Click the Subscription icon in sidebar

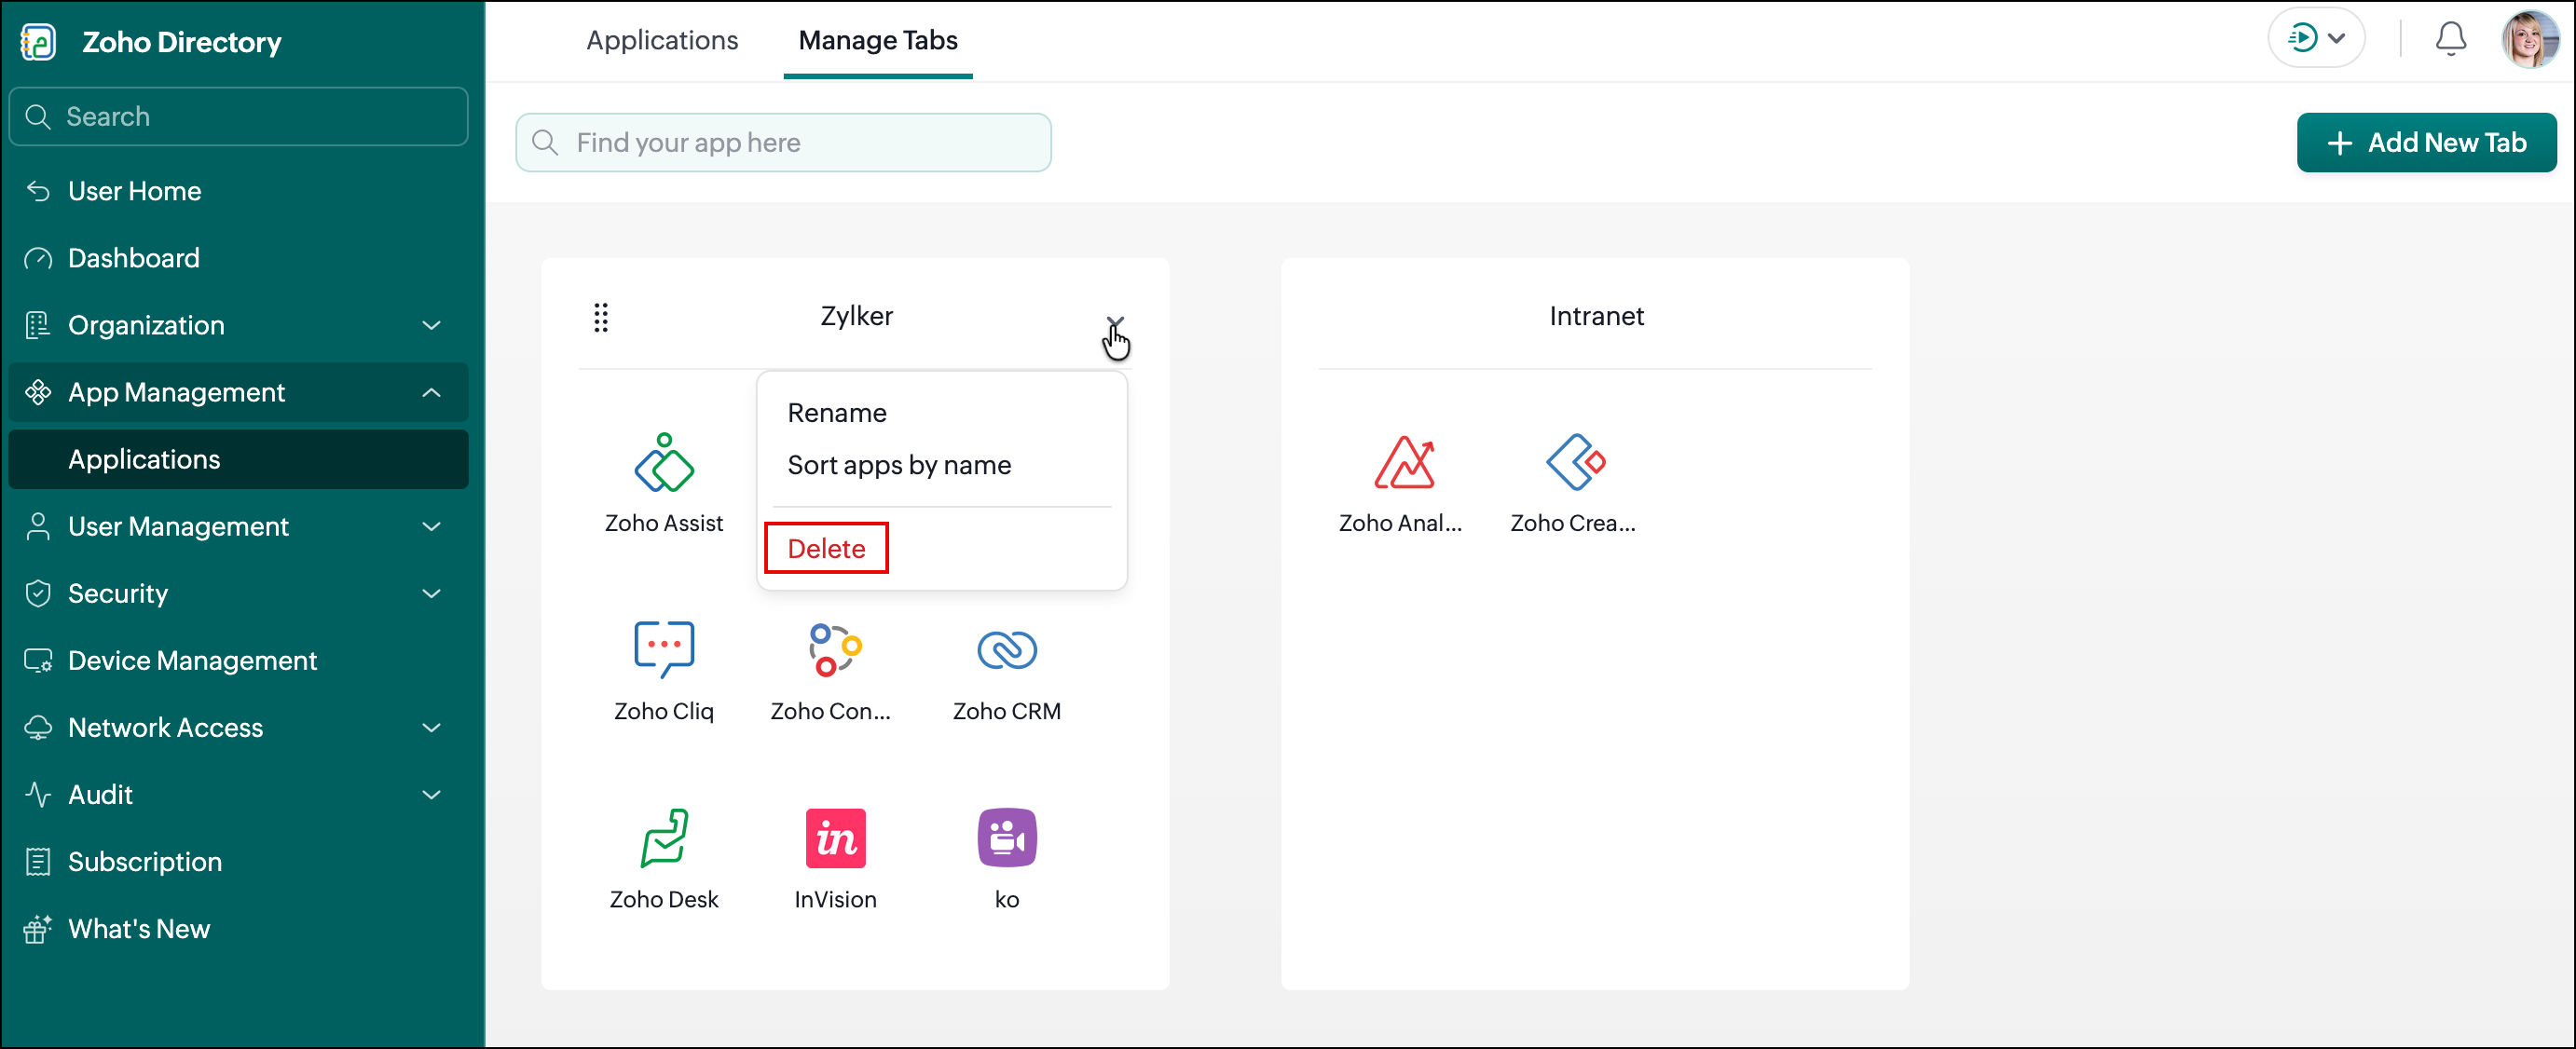click(x=38, y=861)
